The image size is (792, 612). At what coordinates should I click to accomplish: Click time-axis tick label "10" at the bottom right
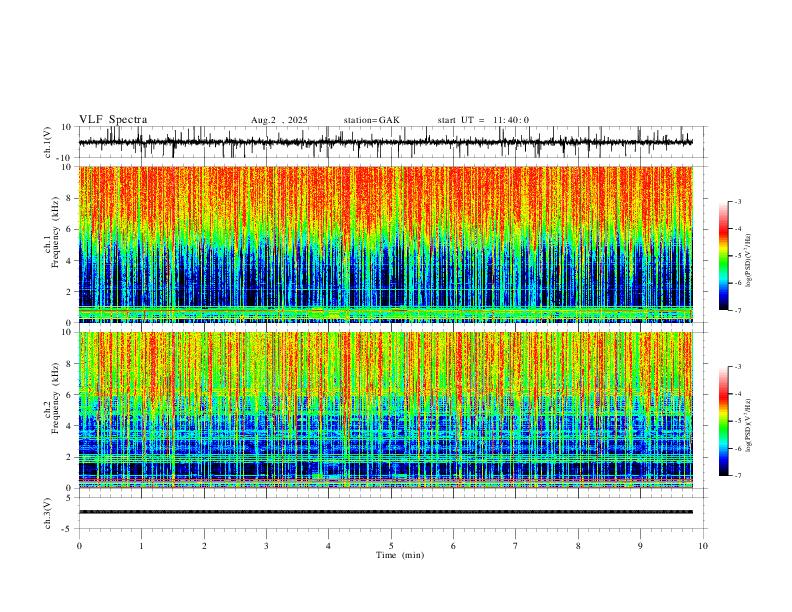[703, 546]
